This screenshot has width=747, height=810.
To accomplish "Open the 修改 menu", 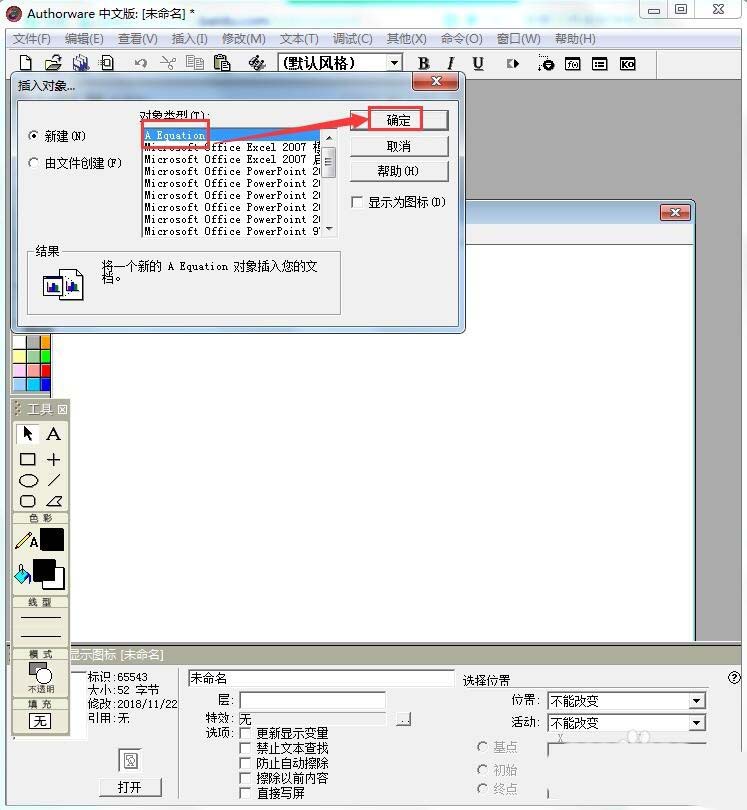I will coord(243,39).
